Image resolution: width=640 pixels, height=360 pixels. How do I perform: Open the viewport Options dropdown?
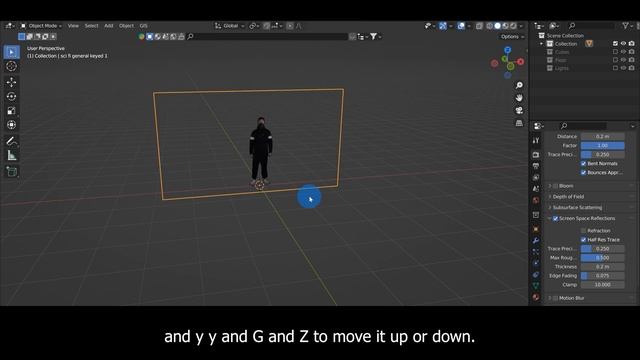tap(512, 37)
